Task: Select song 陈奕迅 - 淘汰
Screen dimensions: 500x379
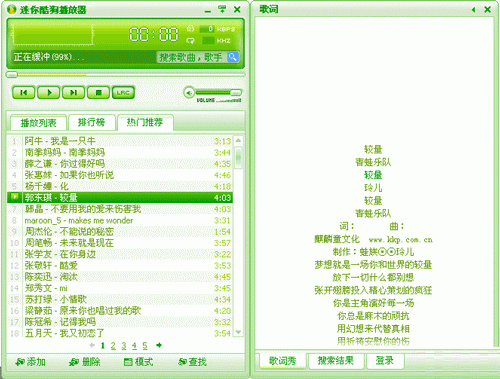Action: [120, 277]
